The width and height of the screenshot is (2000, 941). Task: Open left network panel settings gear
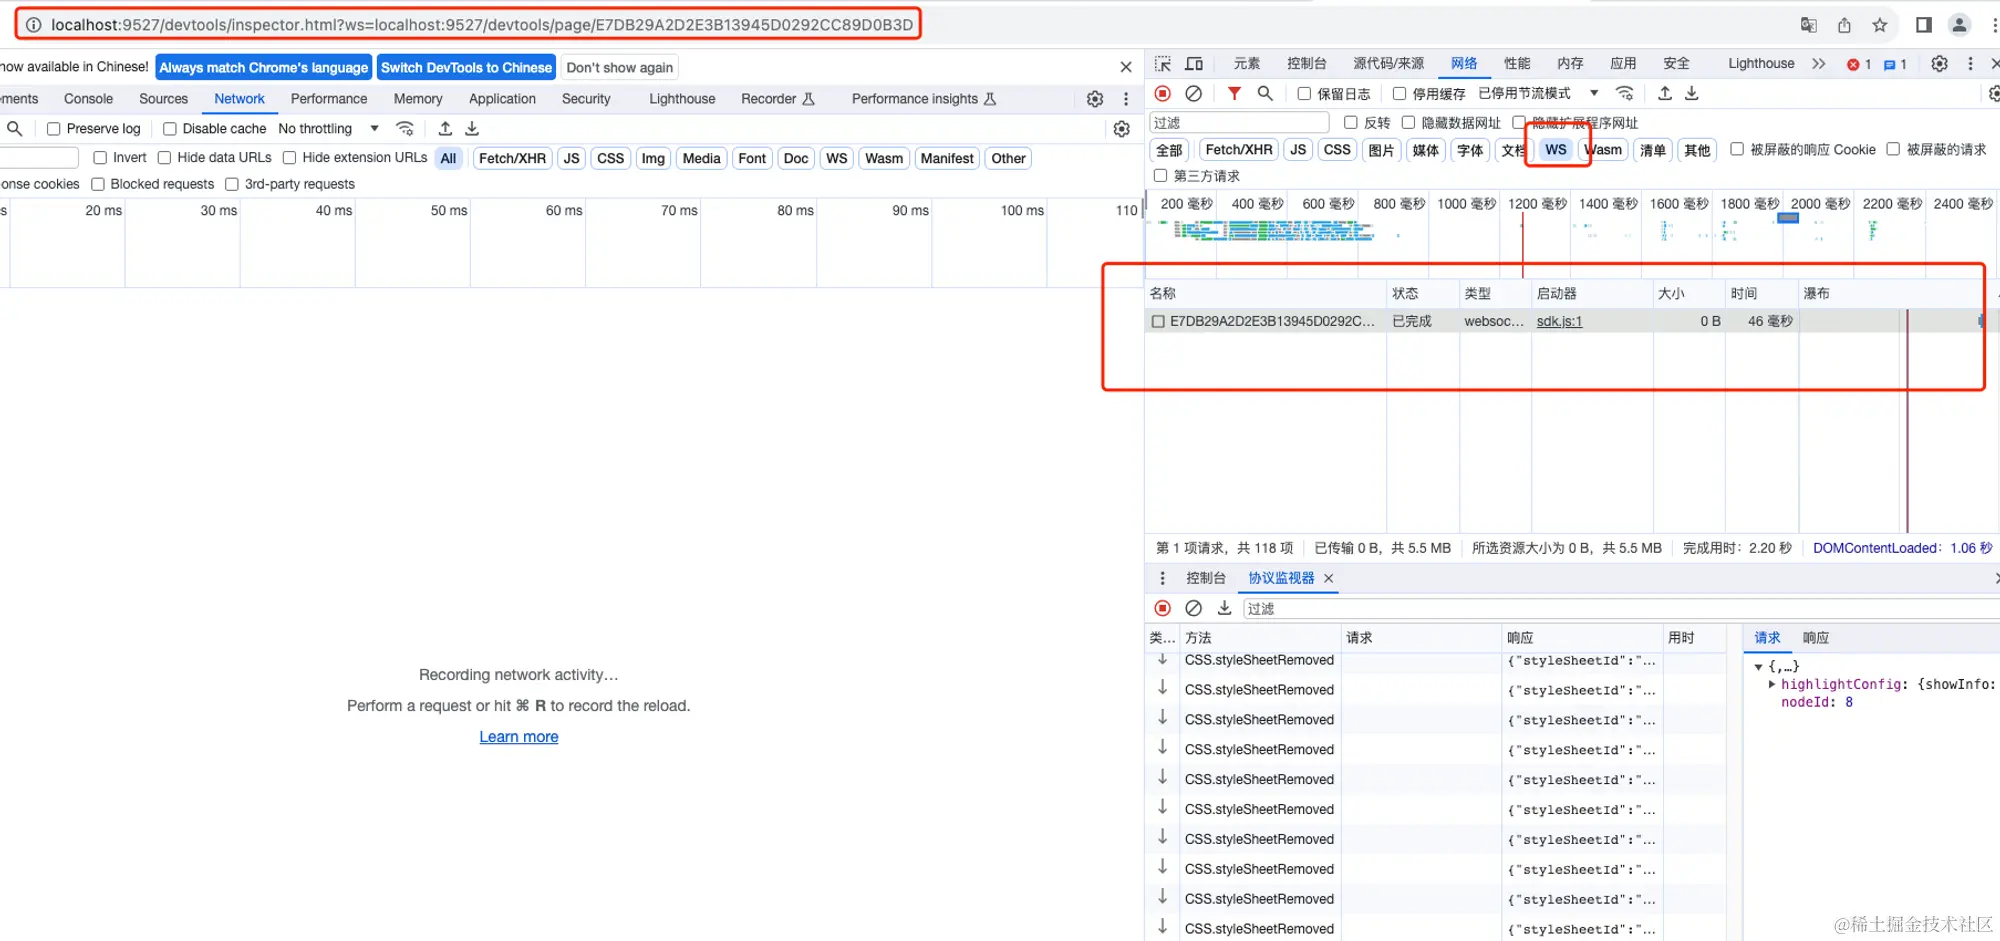(1122, 129)
